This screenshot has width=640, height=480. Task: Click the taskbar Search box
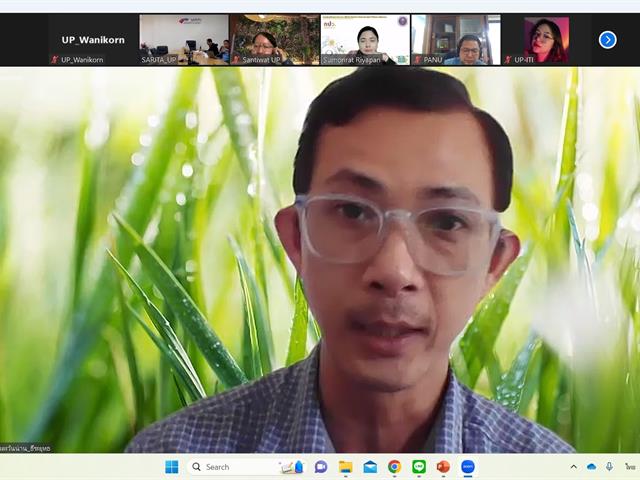pos(248,467)
